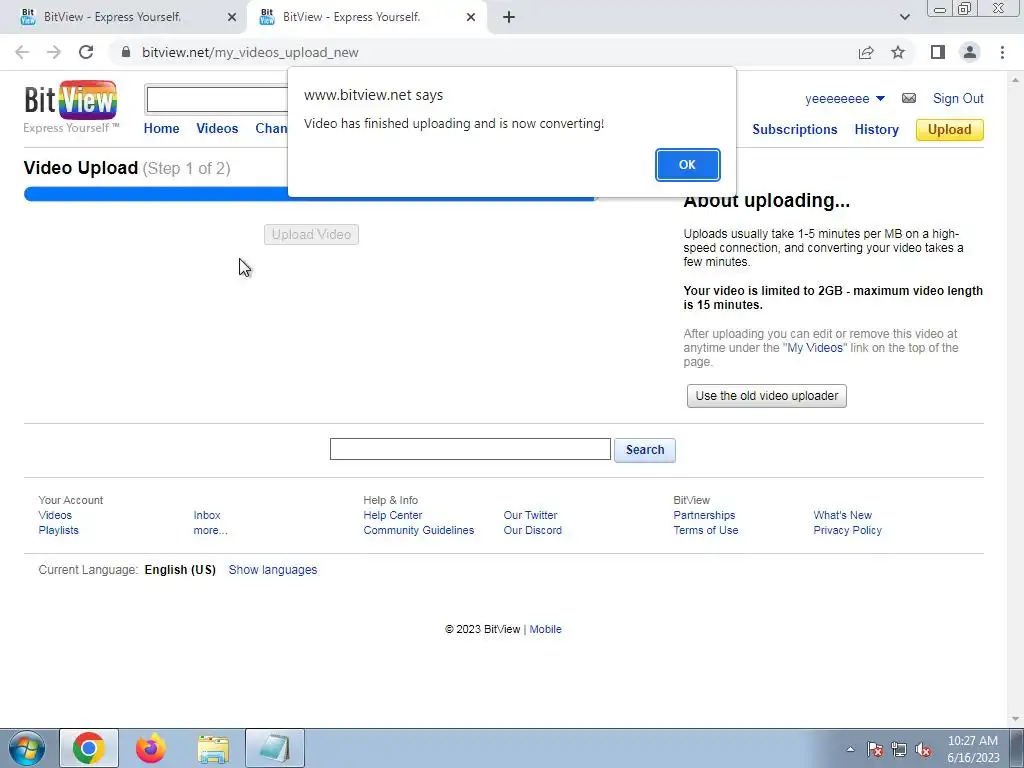1024x768 pixels.
Task: Reload the page with the refresh icon
Action: point(86,52)
